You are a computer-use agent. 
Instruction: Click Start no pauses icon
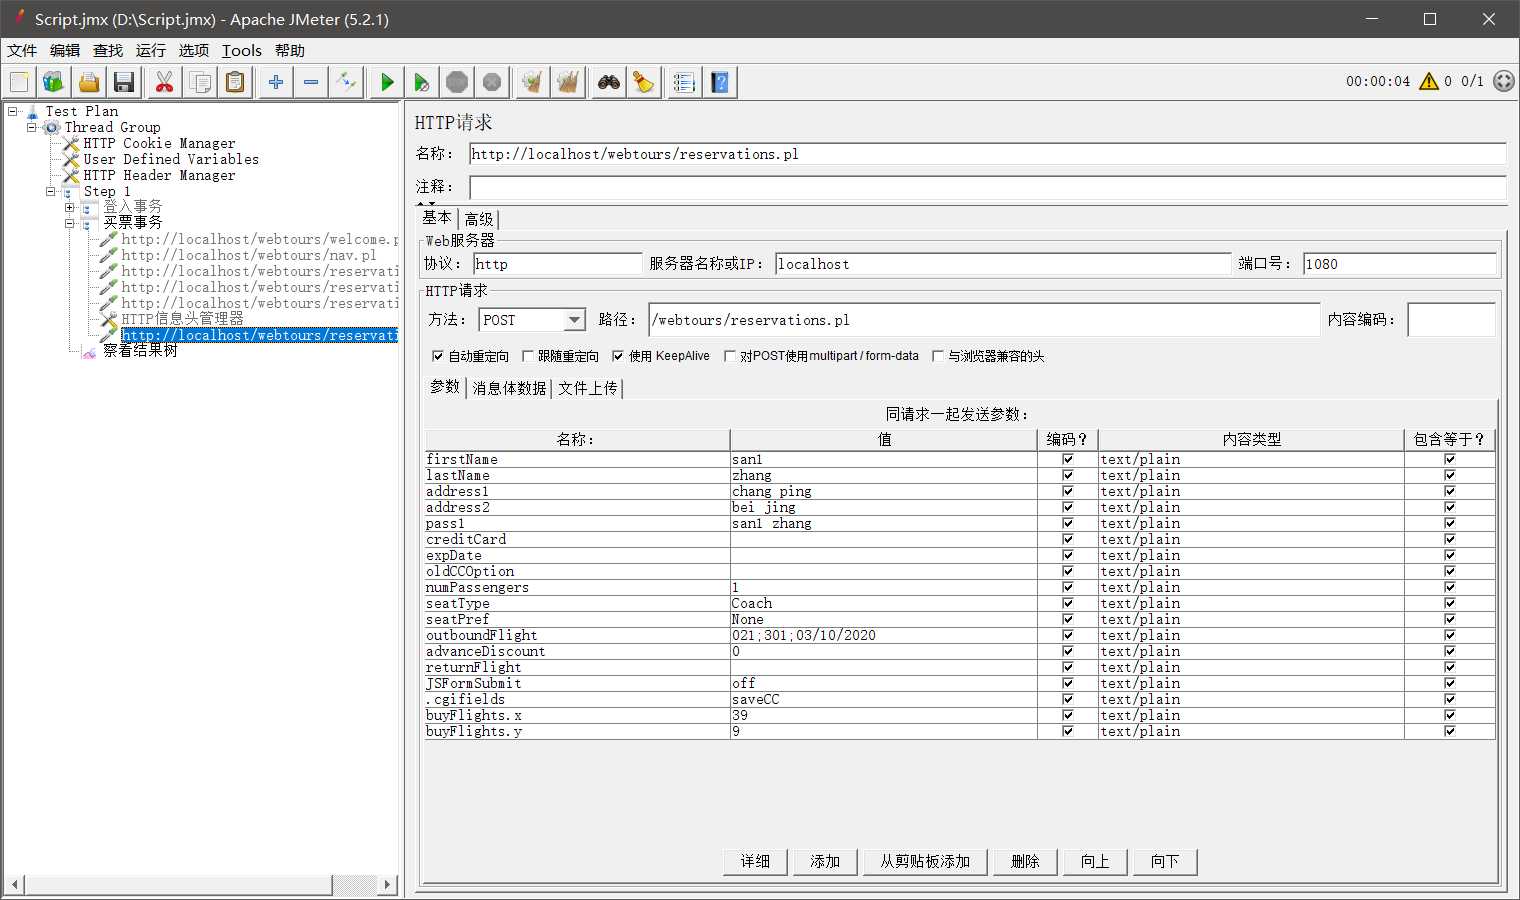pos(422,82)
